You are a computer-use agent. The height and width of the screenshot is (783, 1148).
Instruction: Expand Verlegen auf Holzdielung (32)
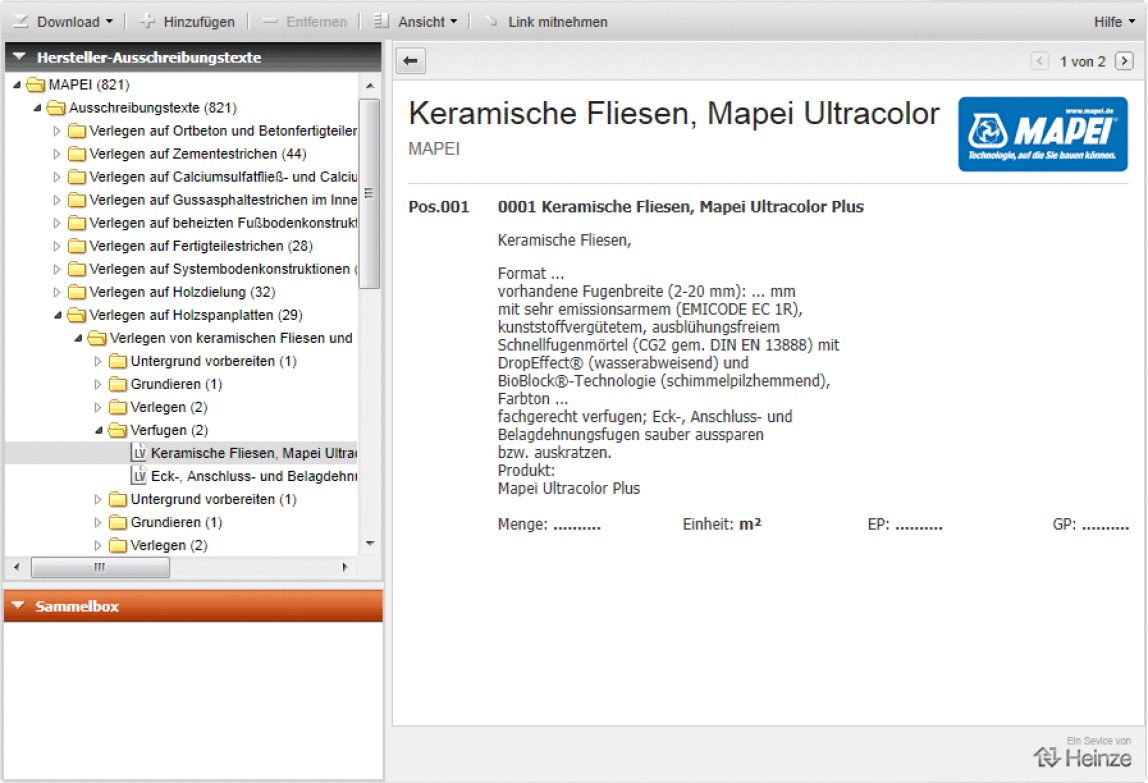point(57,292)
